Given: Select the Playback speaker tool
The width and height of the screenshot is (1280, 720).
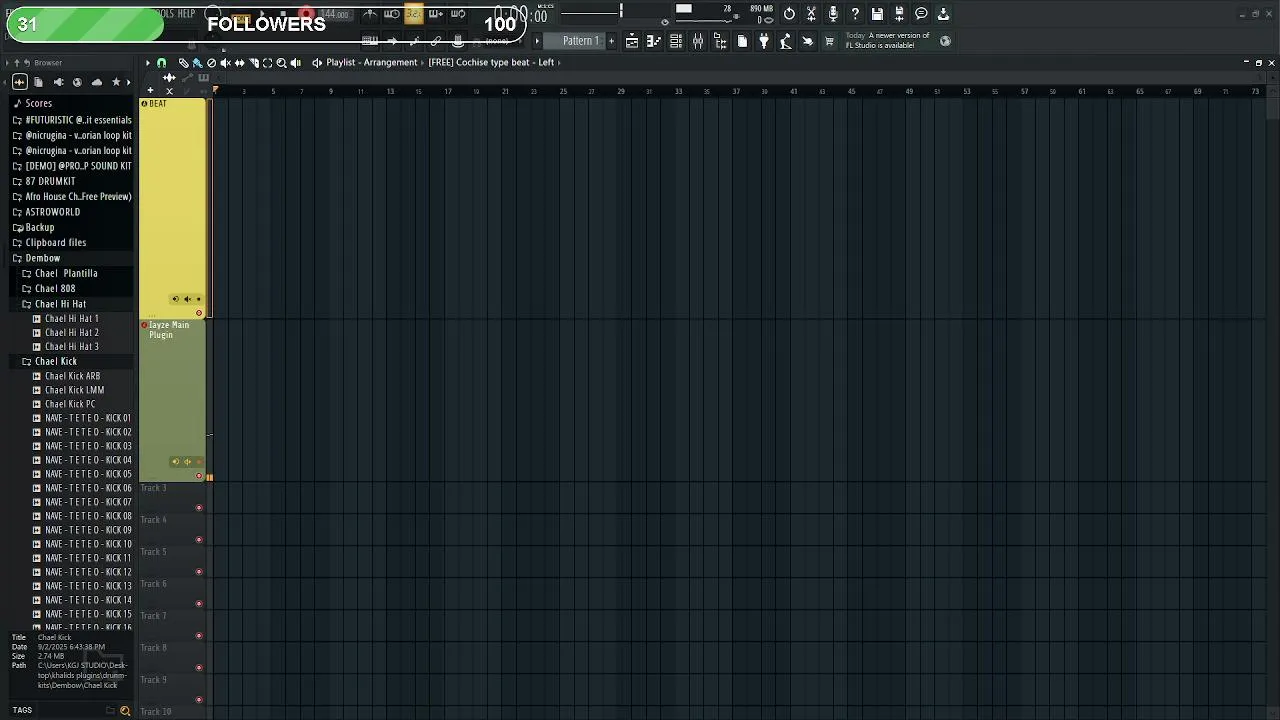Looking at the screenshot, I should (x=295, y=63).
